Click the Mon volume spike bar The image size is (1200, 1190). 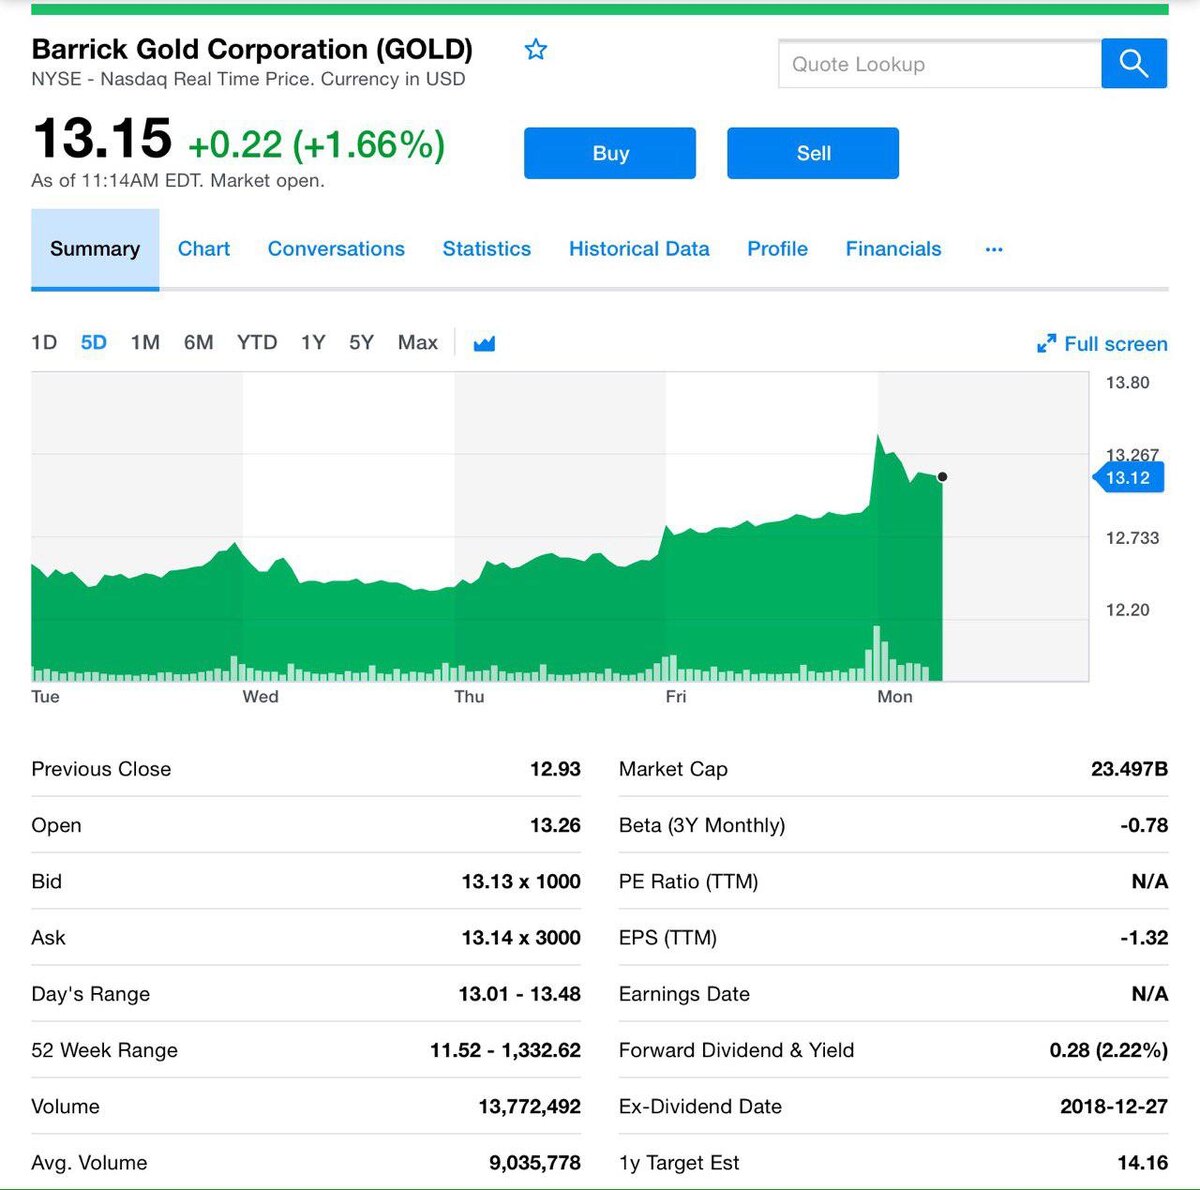(877, 653)
